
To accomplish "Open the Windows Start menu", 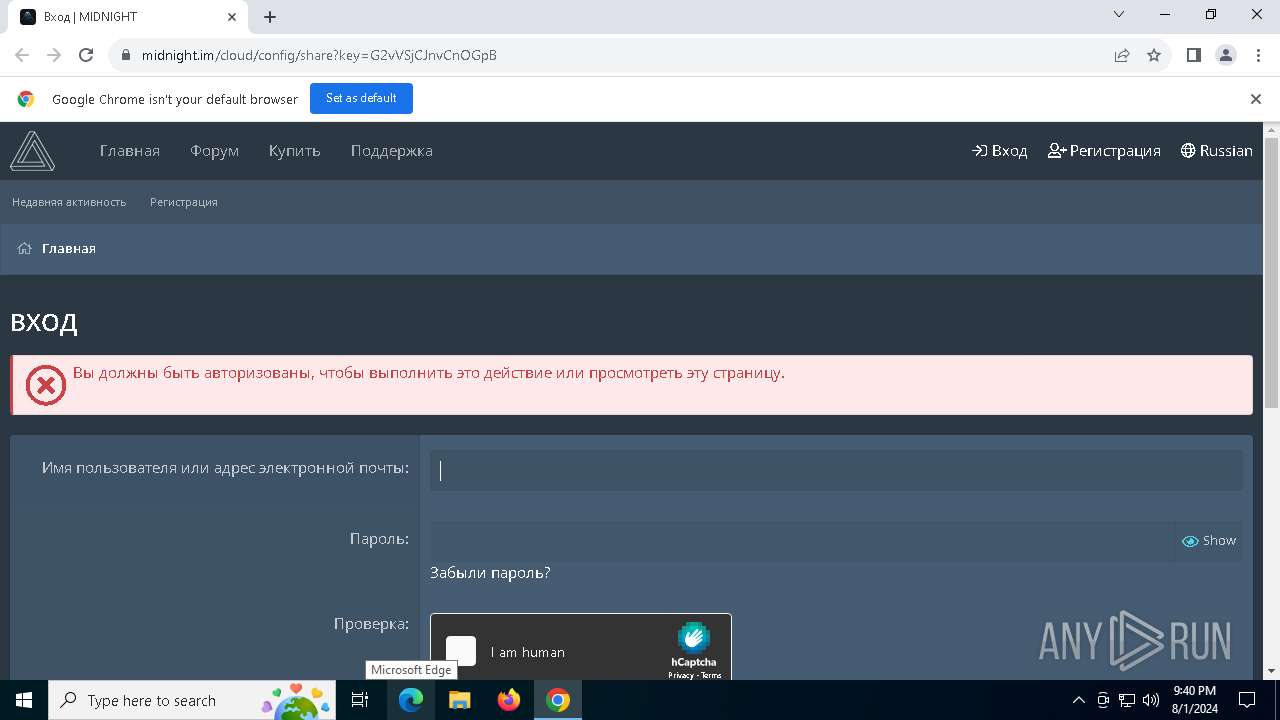I will [x=24, y=700].
